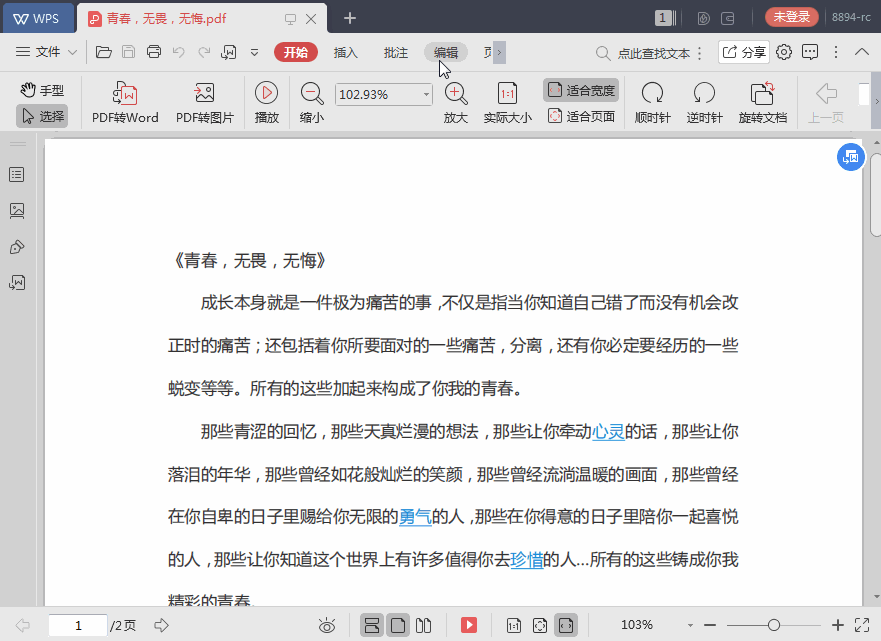Expand the ribbon tools overflow arrow at right edge

pyautogui.click(x=876, y=102)
